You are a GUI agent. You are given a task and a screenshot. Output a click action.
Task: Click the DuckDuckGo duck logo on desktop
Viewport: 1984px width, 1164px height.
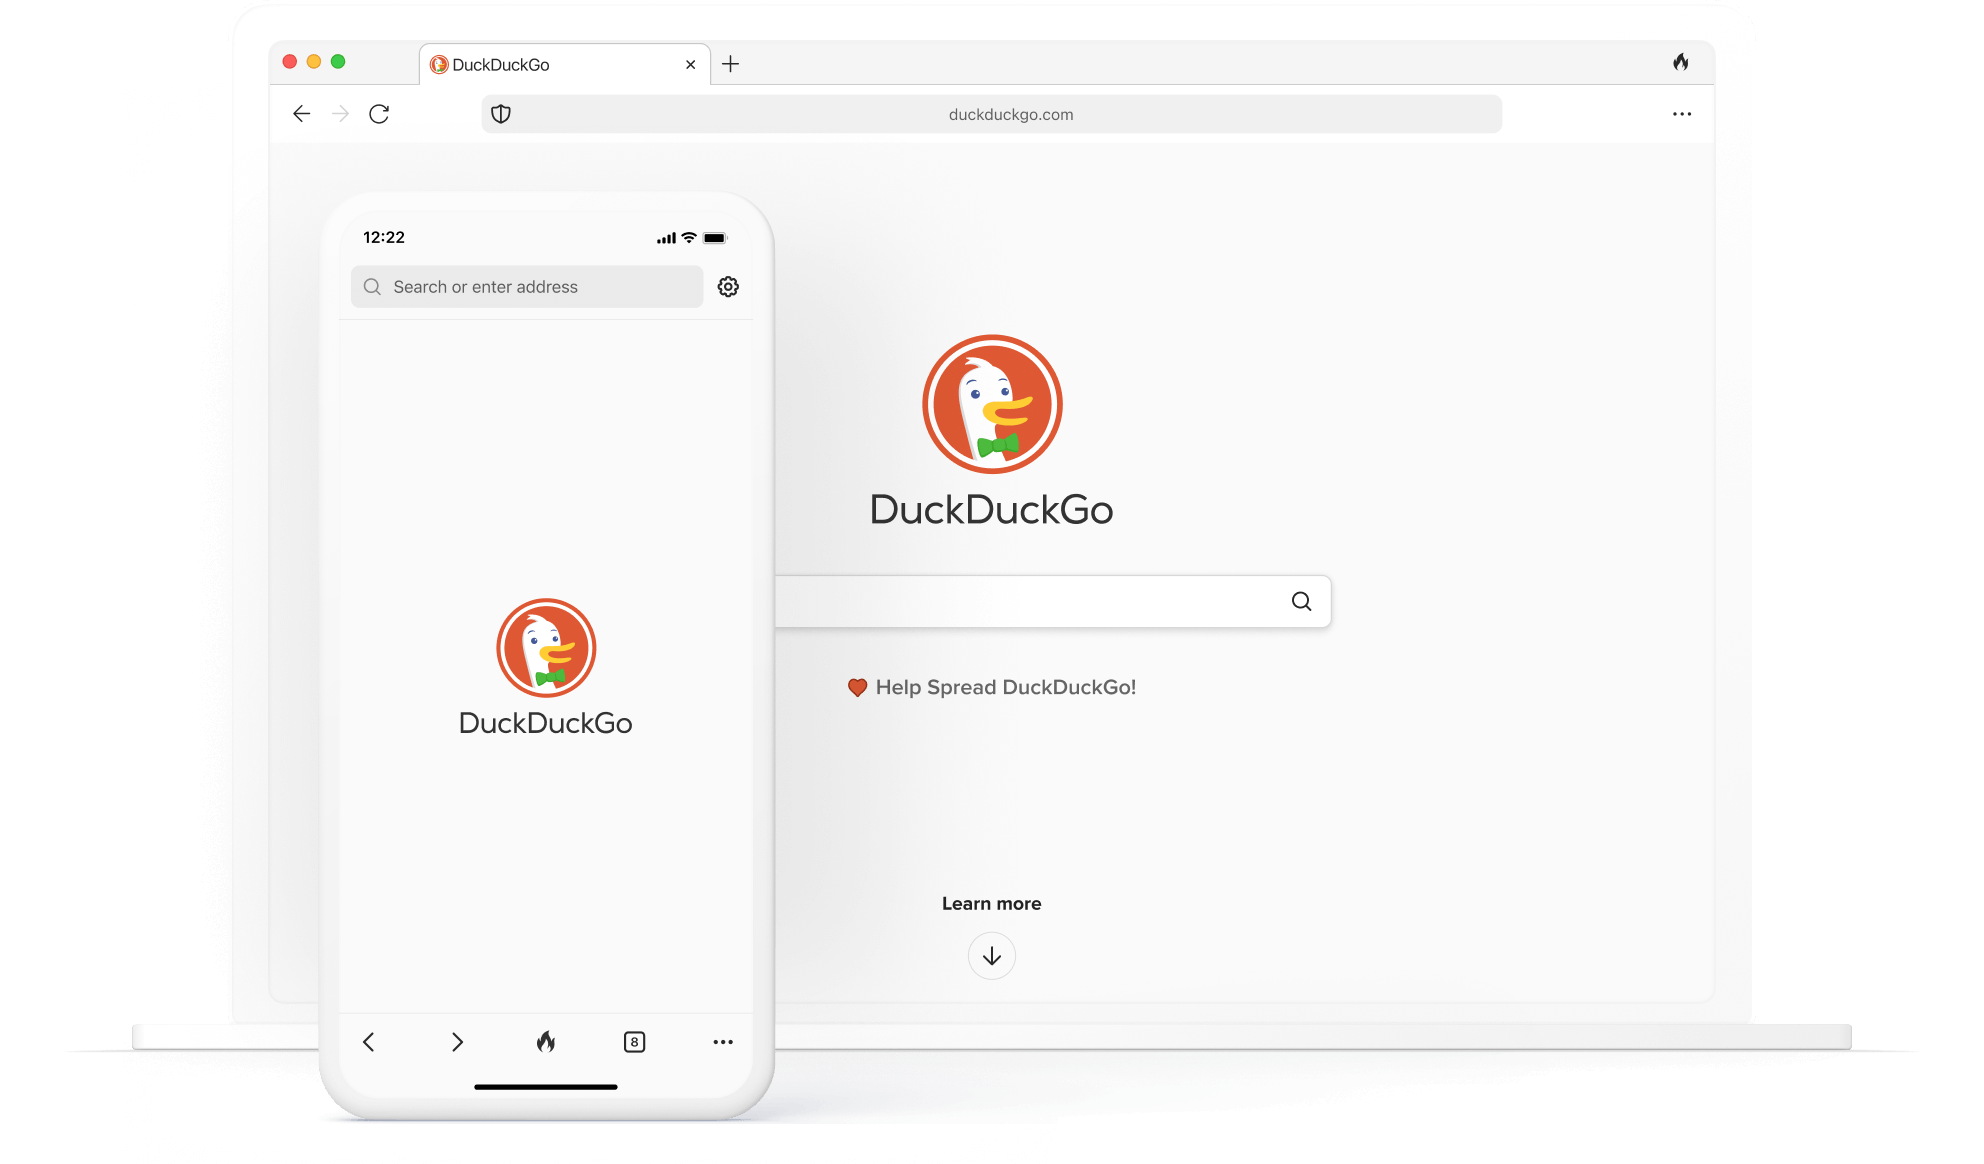pyautogui.click(x=992, y=405)
